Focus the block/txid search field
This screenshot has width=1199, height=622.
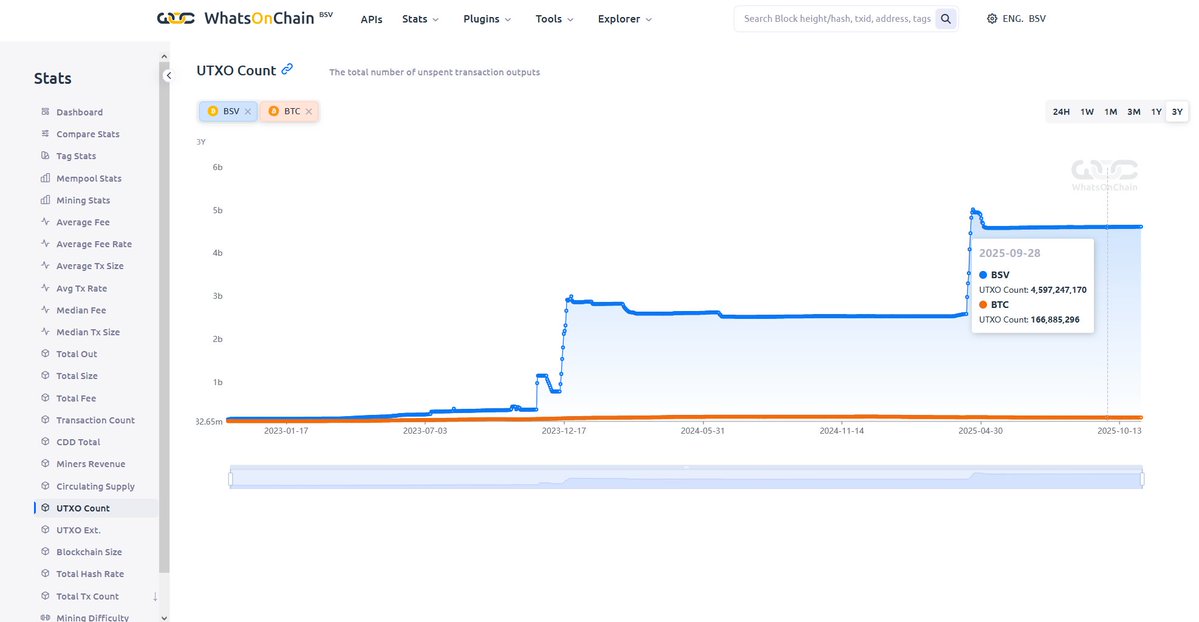coord(837,18)
